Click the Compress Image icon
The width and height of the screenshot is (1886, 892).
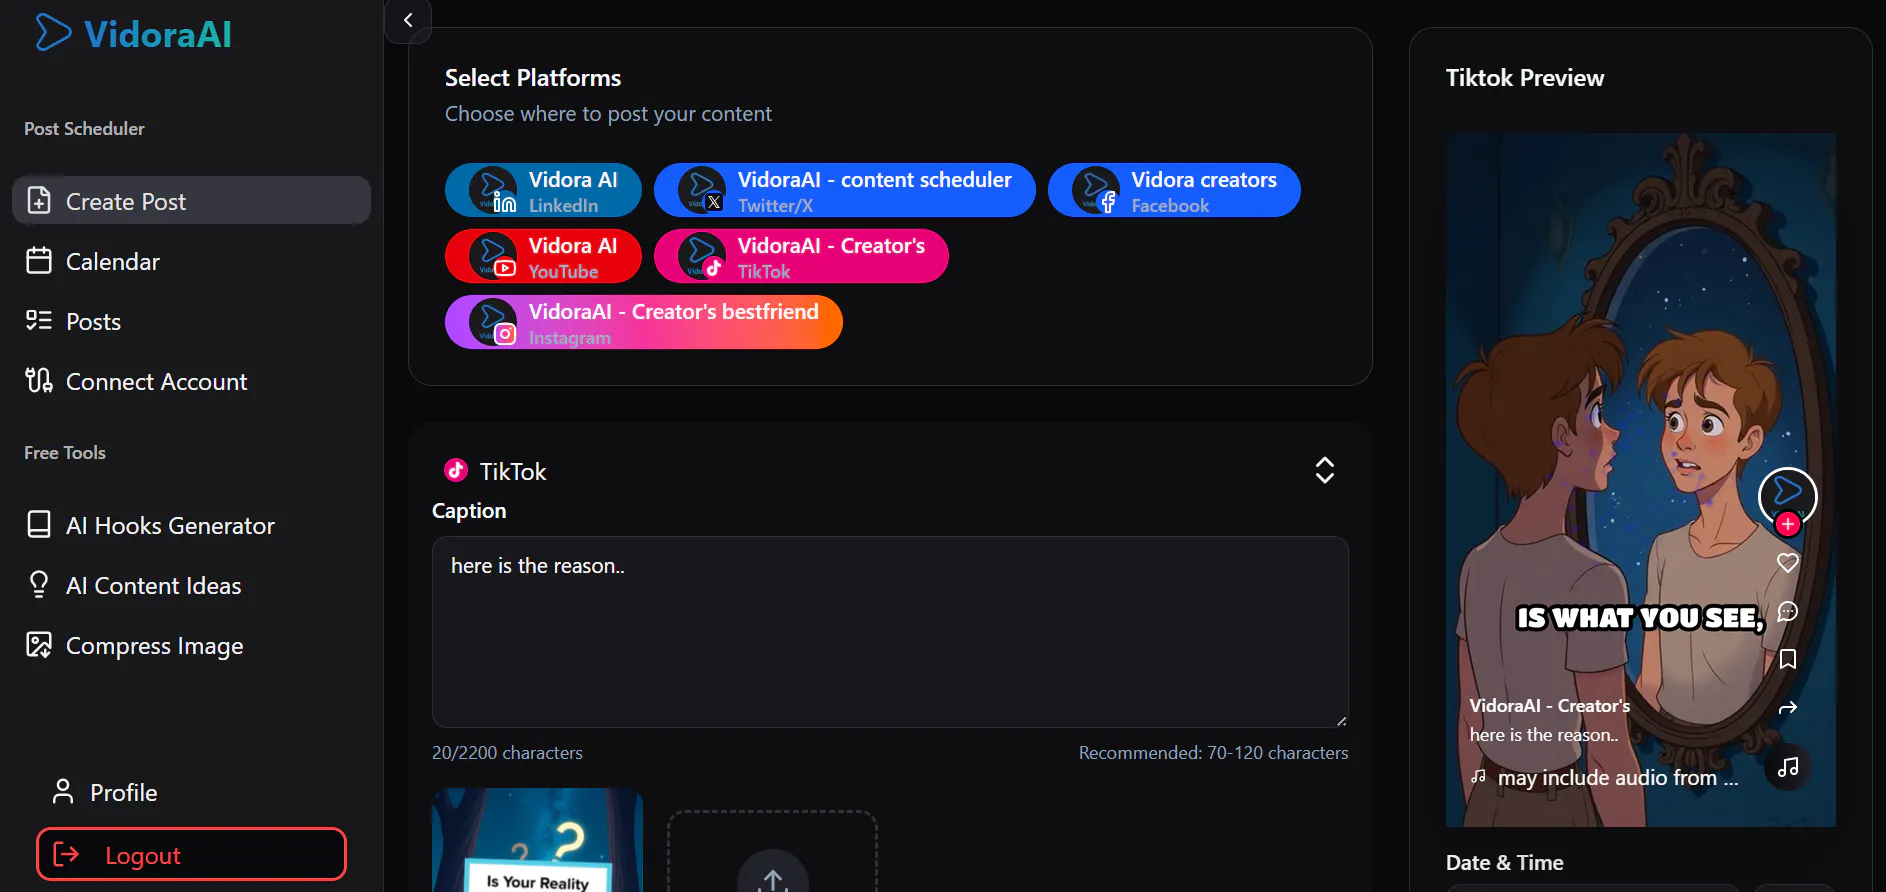click(39, 645)
